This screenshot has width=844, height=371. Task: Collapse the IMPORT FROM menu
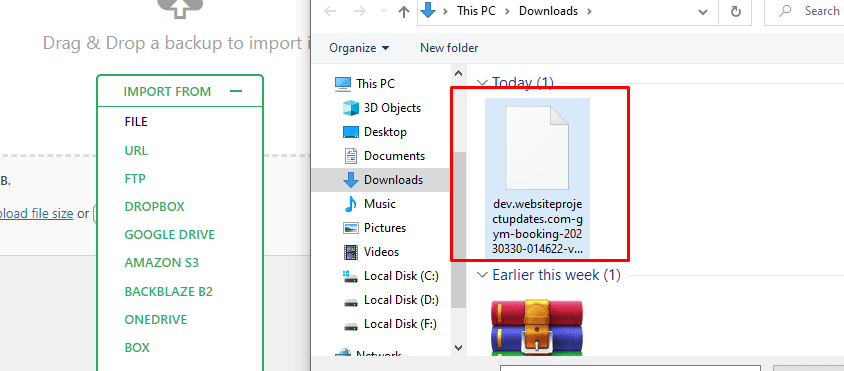pos(236,92)
